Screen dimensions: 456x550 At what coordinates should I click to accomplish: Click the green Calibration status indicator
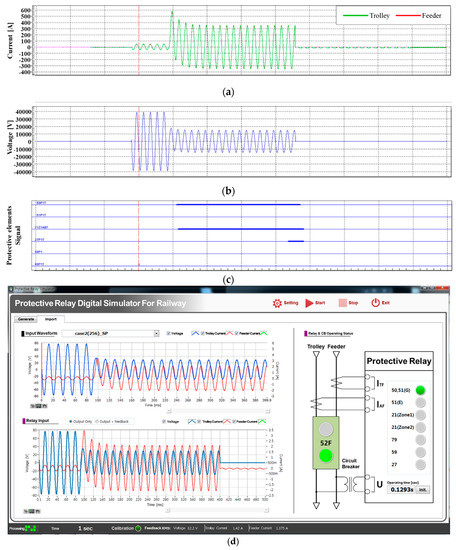click(x=138, y=528)
